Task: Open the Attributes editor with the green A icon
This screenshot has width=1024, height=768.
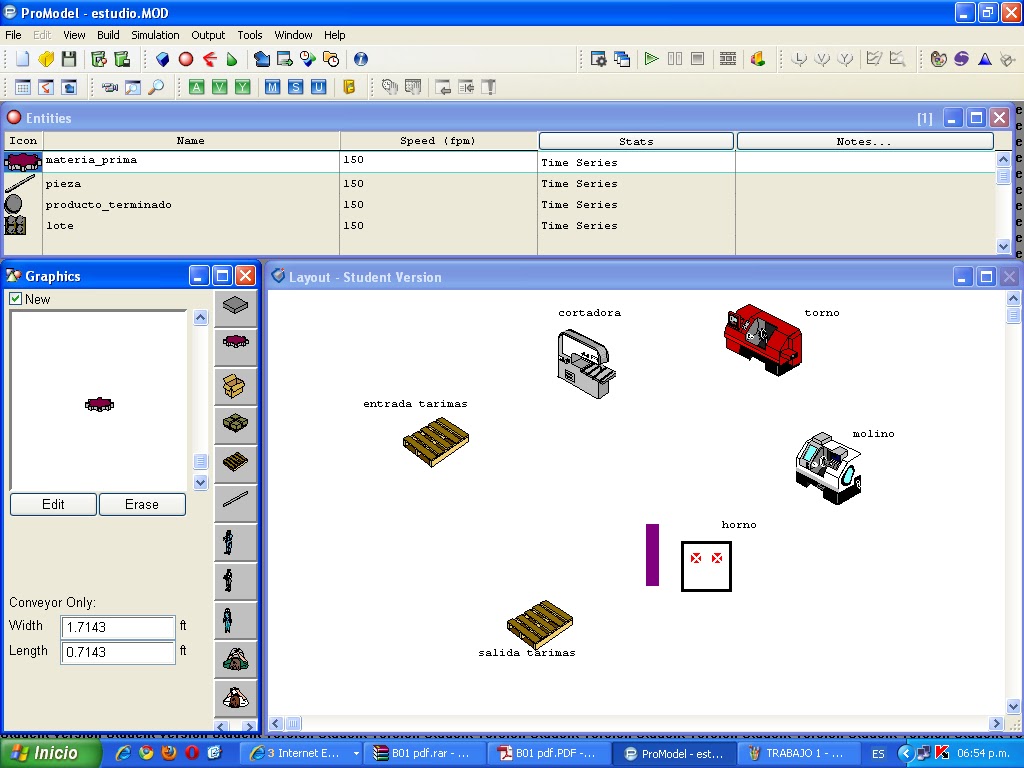Action: [197, 87]
